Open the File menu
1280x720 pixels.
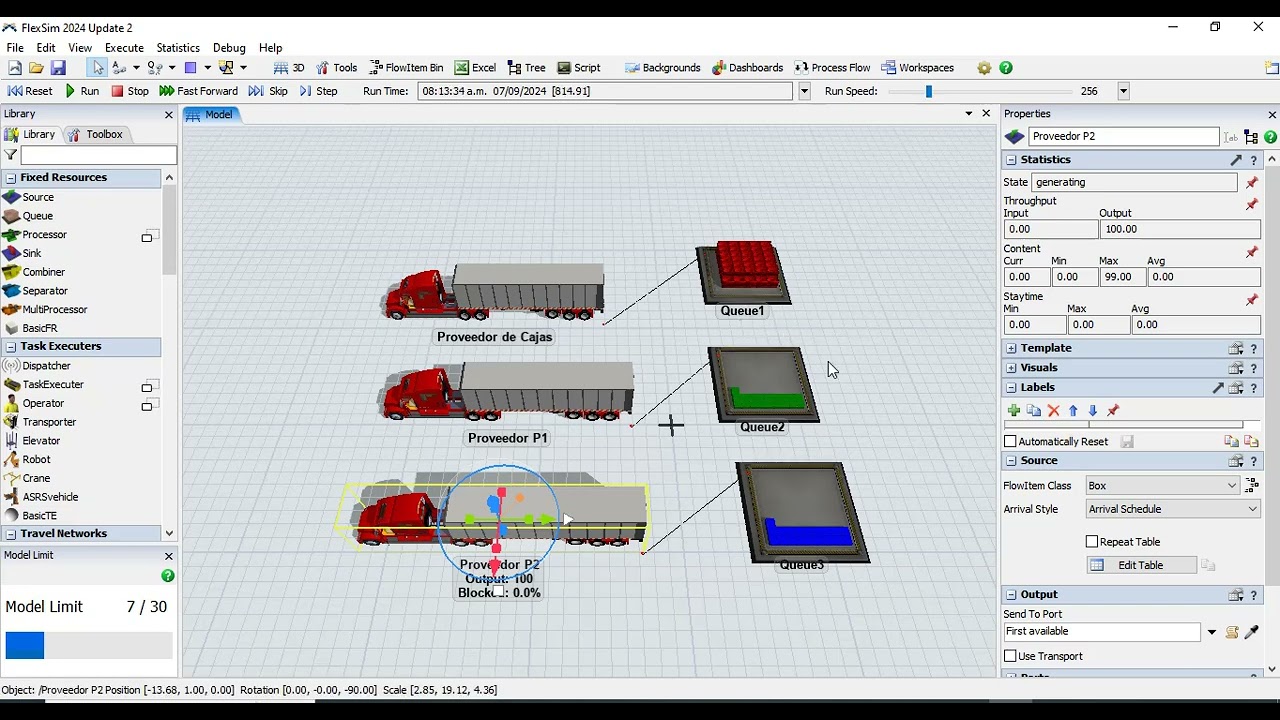15,48
